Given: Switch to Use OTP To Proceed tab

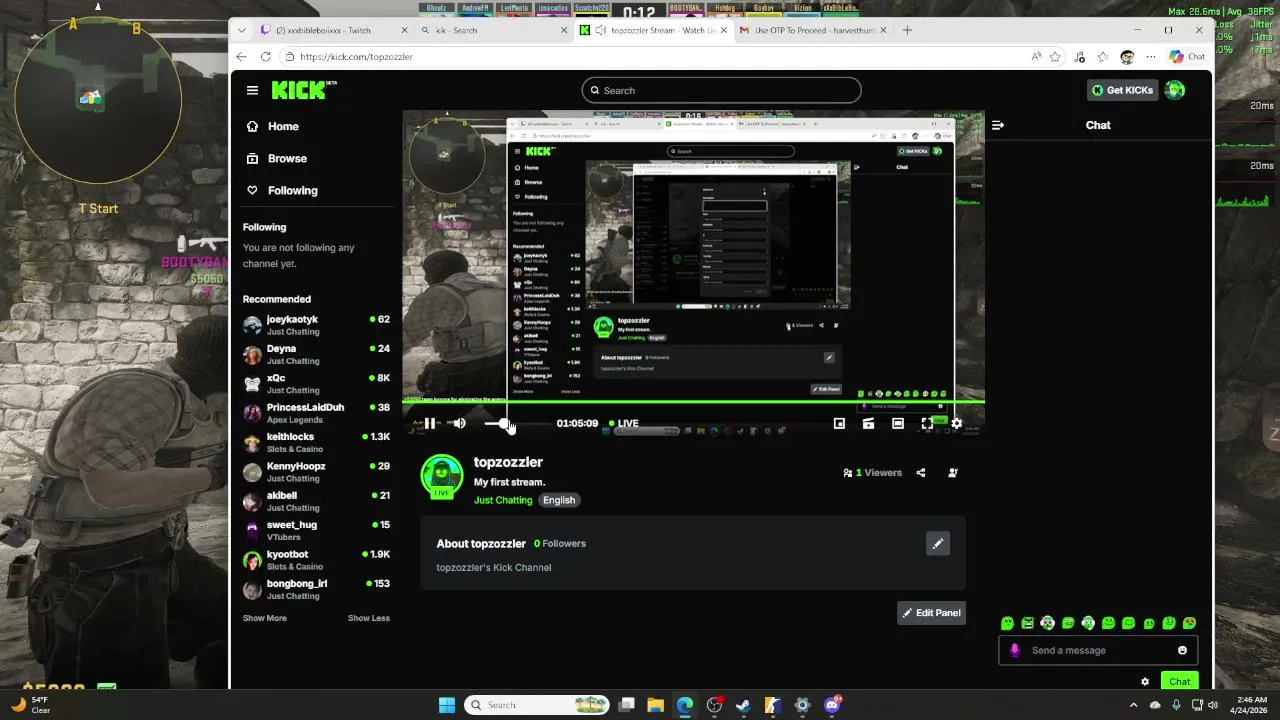Looking at the screenshot, I should point(812,30).
